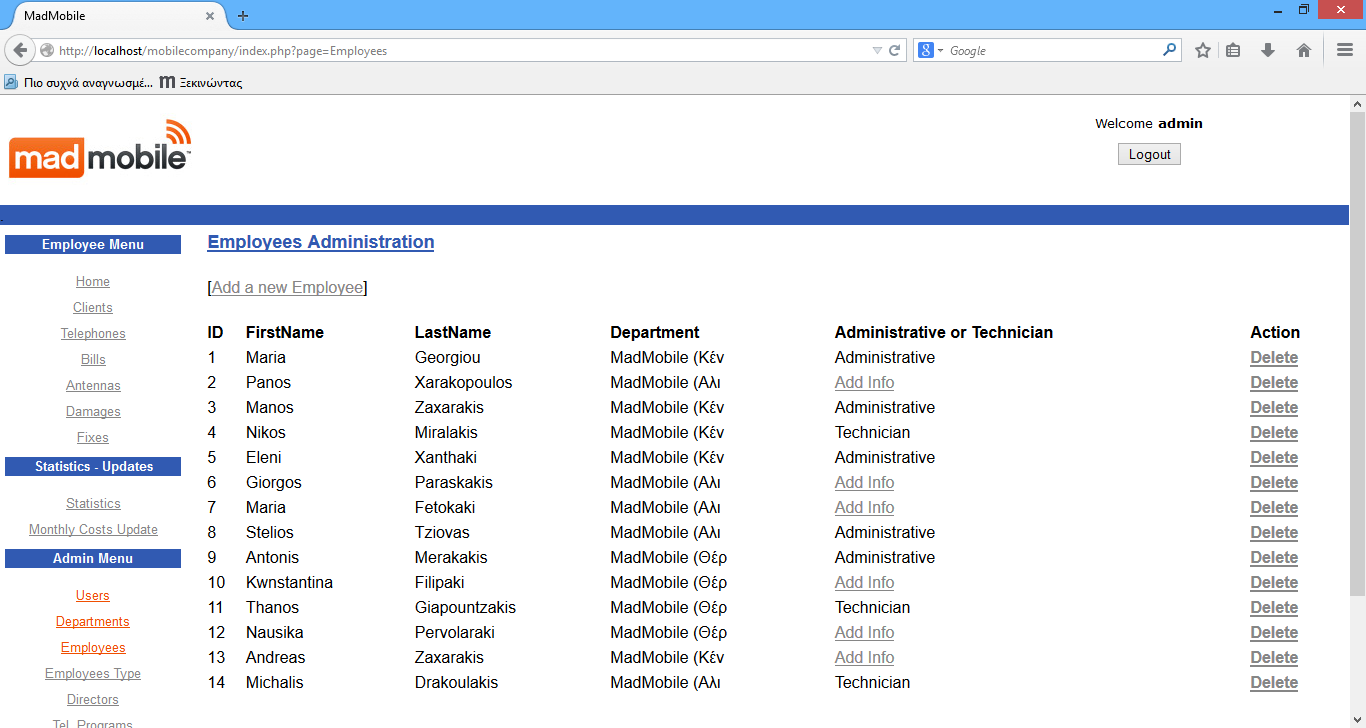
Task: View the Statistics page
Action: pyautogui.click(x=93, y=504)
